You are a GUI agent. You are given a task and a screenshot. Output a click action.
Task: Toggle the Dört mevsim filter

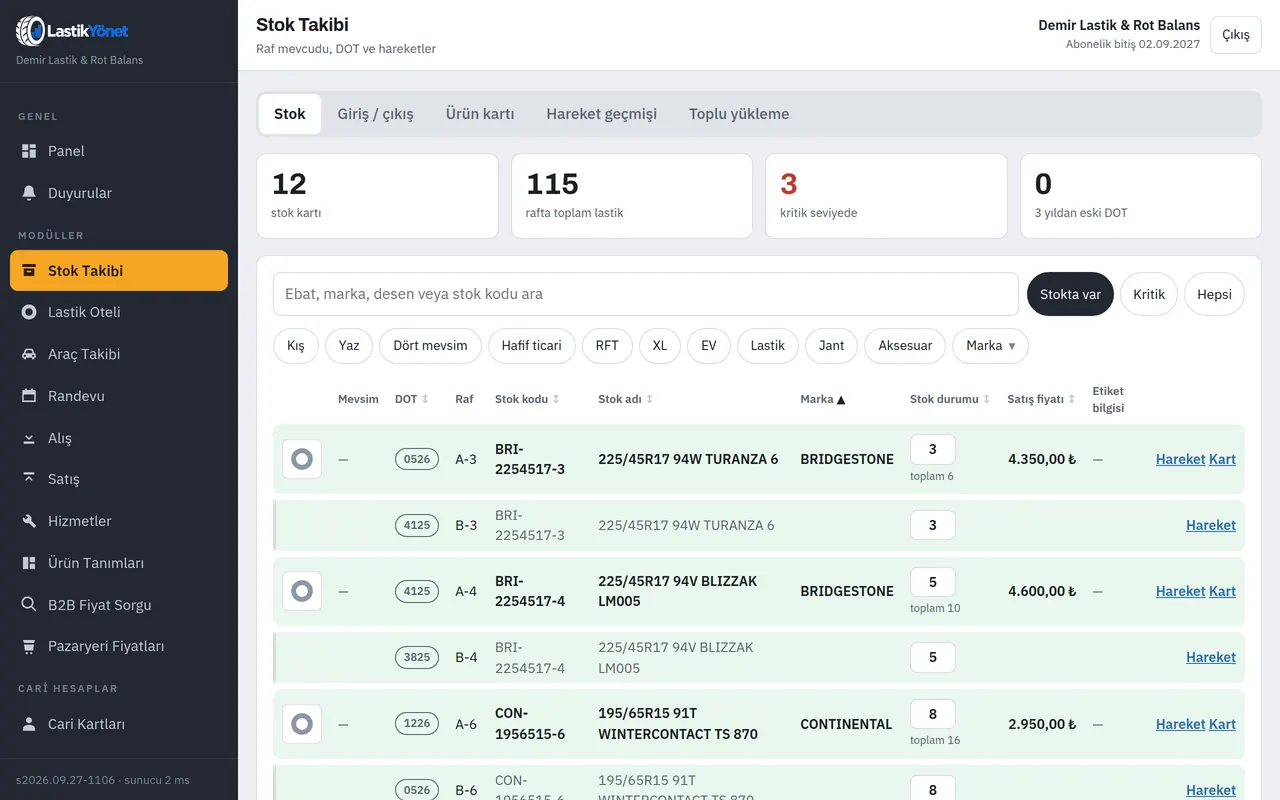(430, 345)
